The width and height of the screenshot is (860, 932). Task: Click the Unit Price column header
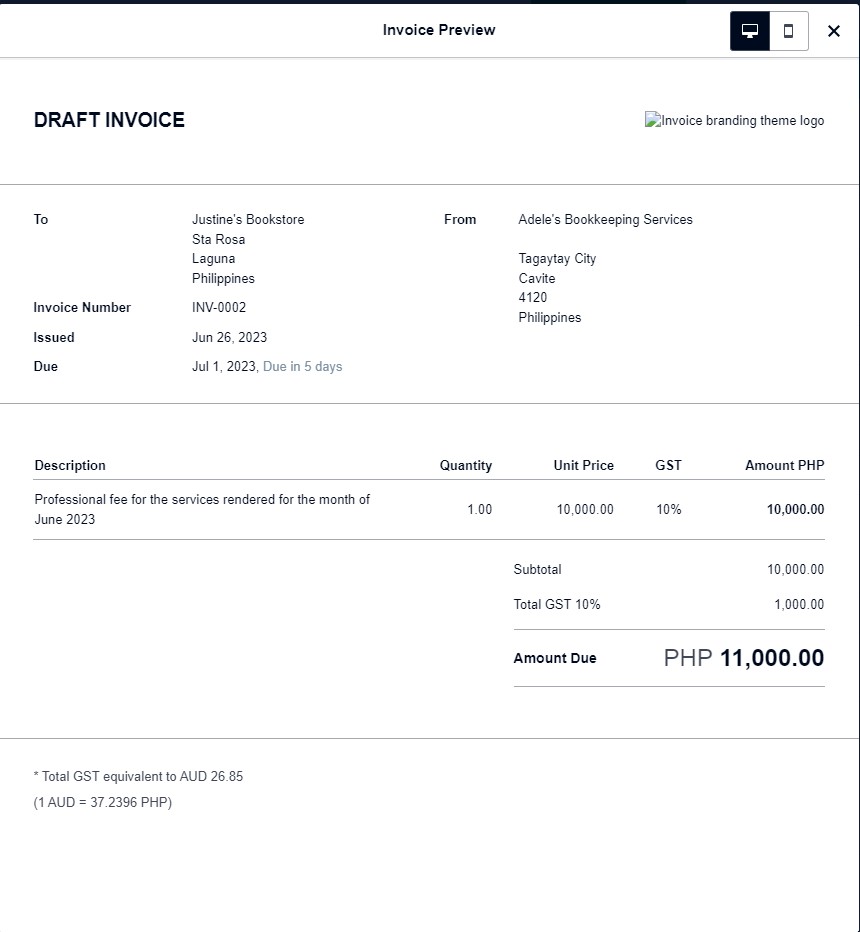pos(583,466)
